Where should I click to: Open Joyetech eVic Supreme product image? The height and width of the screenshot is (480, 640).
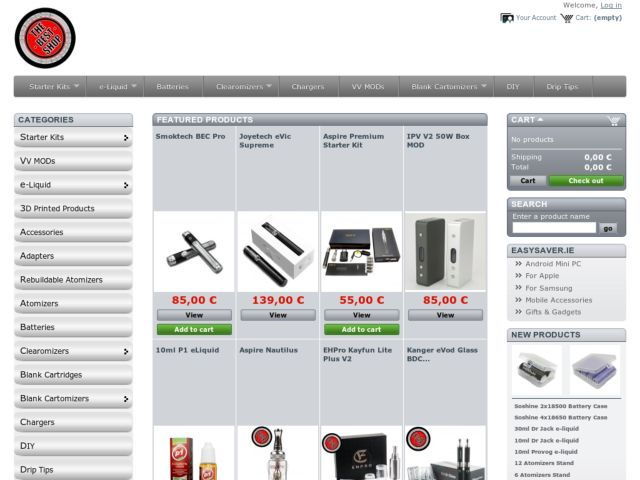pyautogui.click(x=278, y=251)
